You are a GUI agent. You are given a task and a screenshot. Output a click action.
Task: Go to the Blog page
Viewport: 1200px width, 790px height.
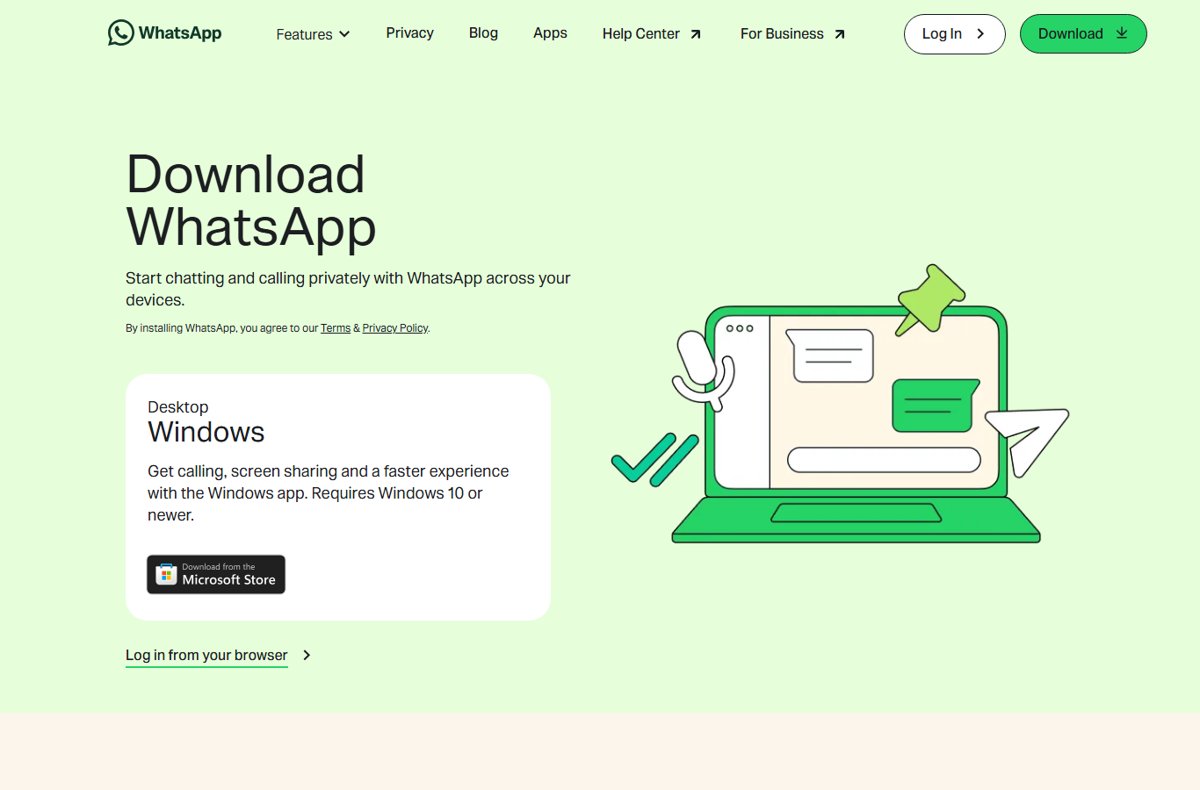483,33
